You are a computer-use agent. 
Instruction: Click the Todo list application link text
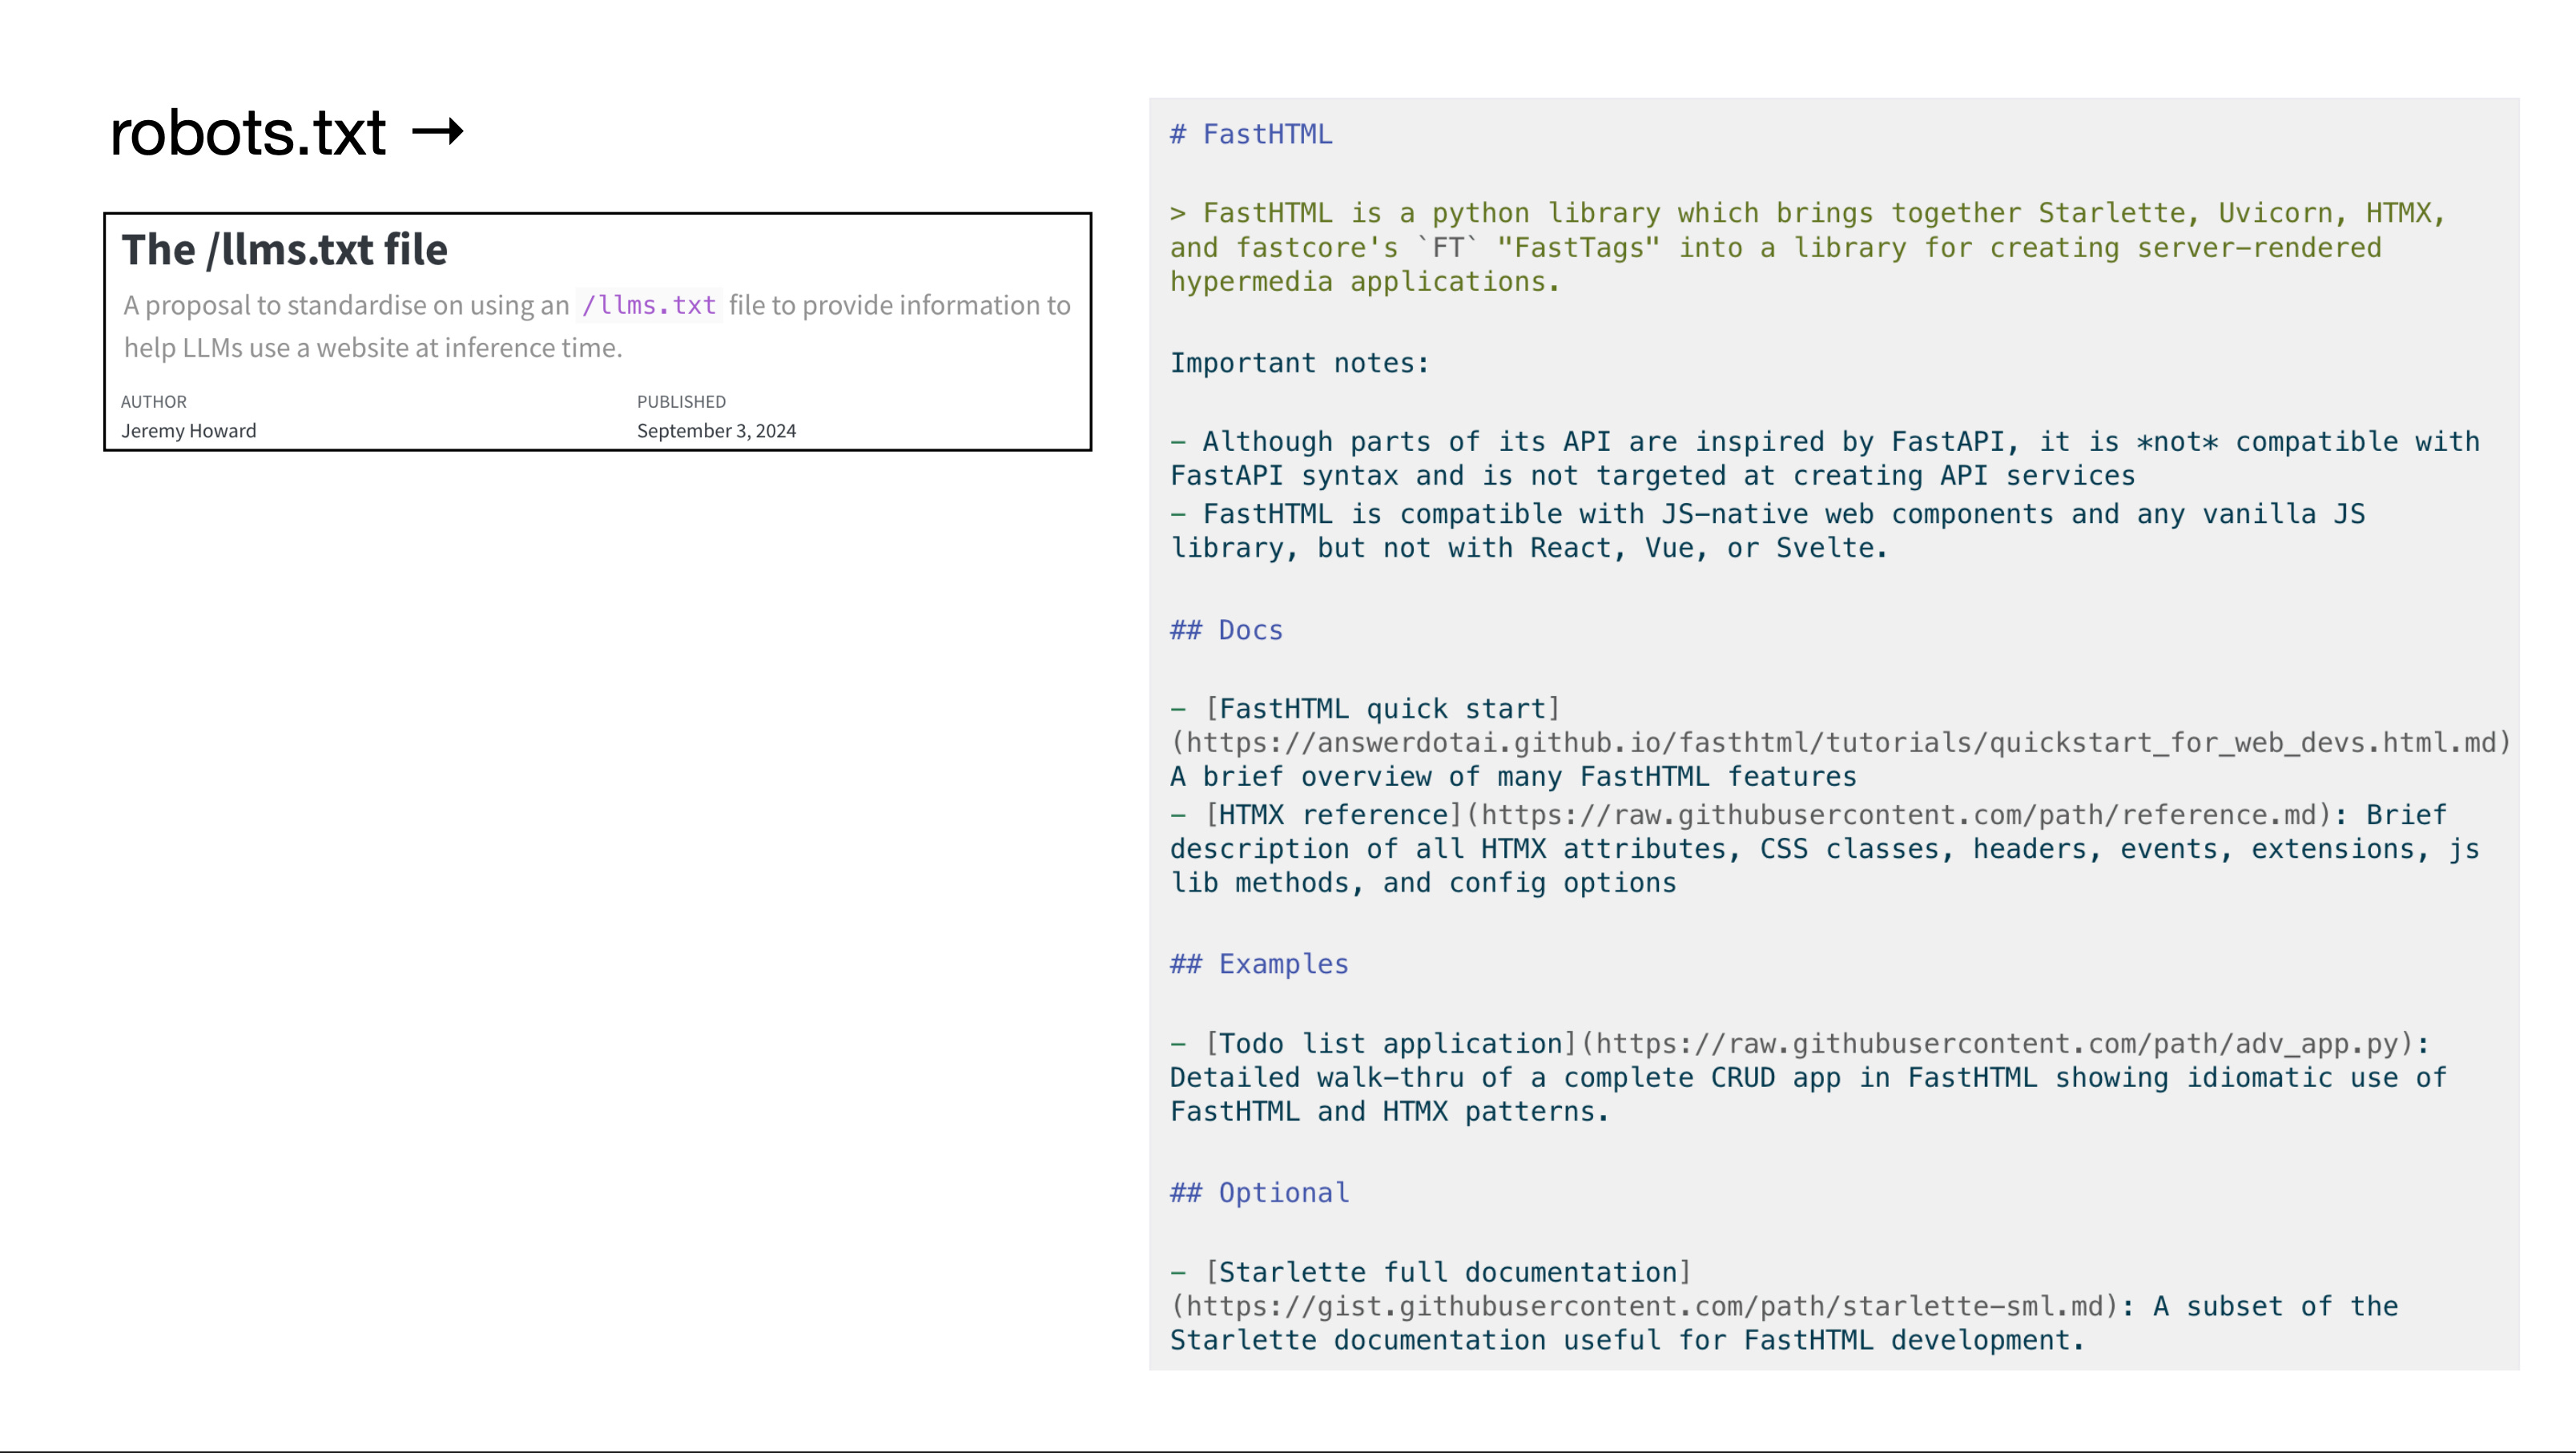[x=1391, y=1045]
